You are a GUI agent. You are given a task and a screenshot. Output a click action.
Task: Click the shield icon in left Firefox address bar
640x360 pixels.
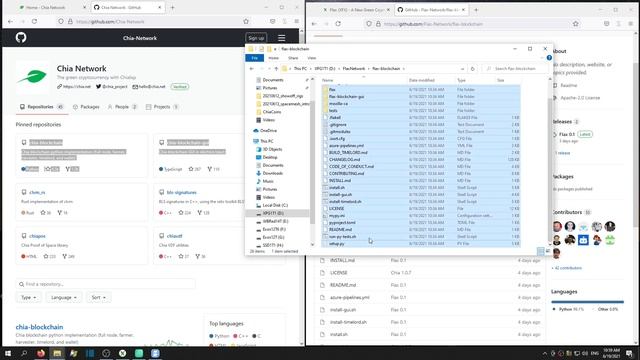tap(61, 21)
